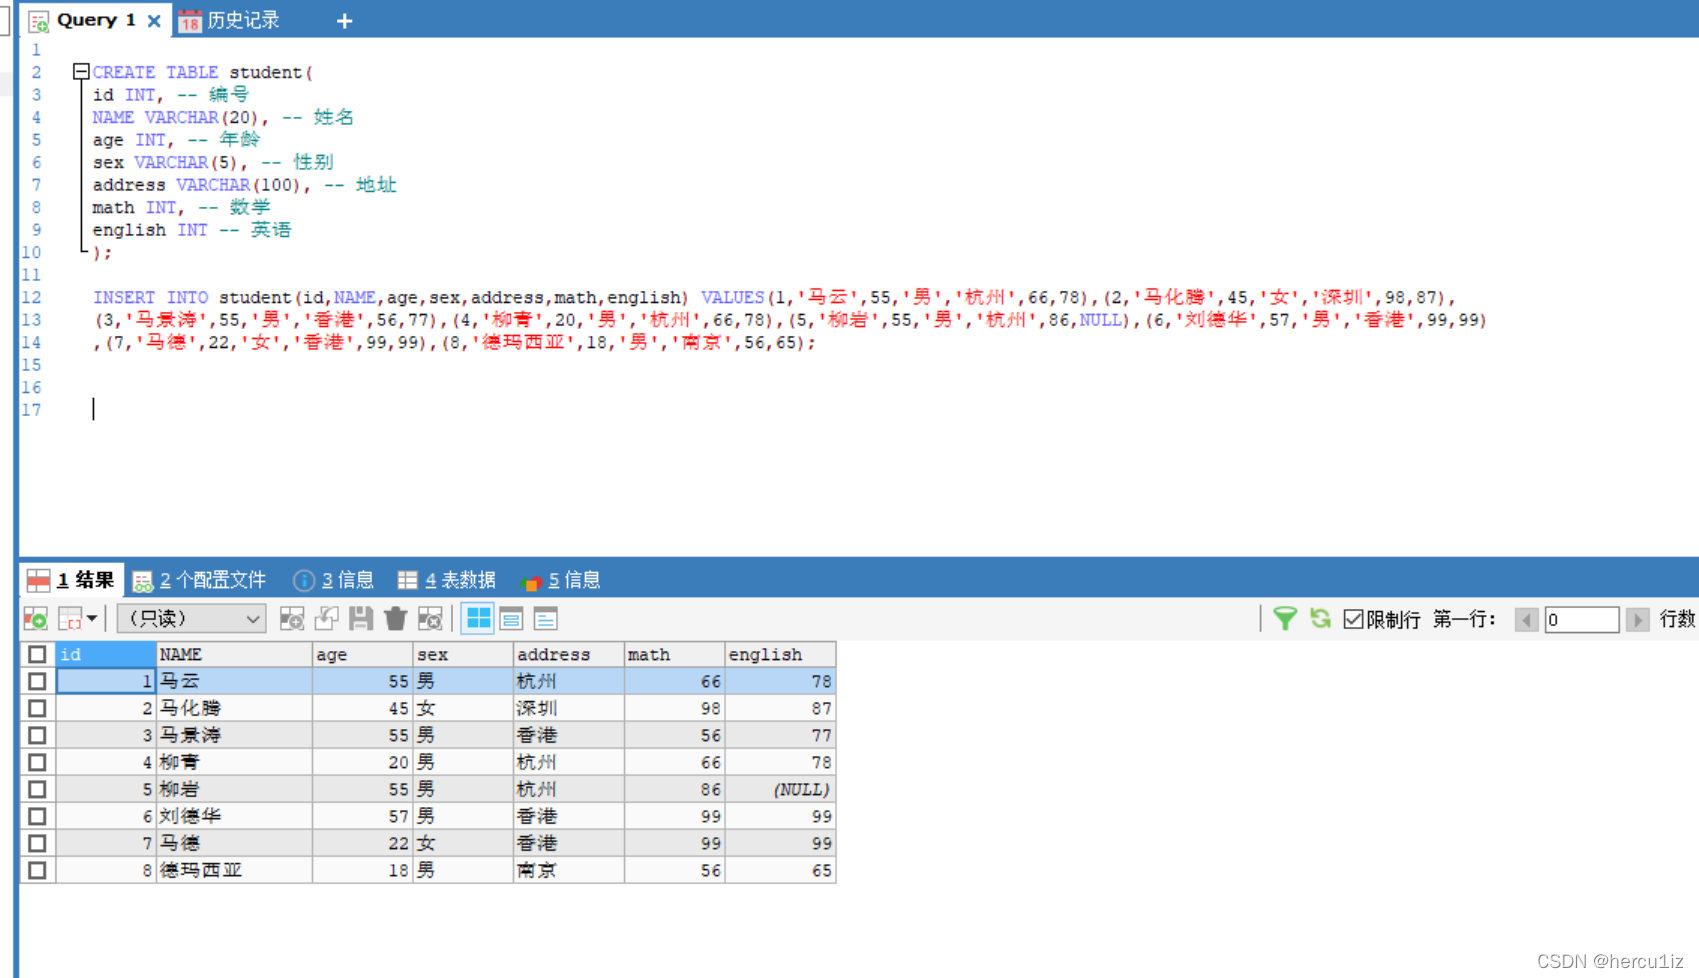Check the select-all header checkbox
This screenshot has width=1699, height=978.
37,654
